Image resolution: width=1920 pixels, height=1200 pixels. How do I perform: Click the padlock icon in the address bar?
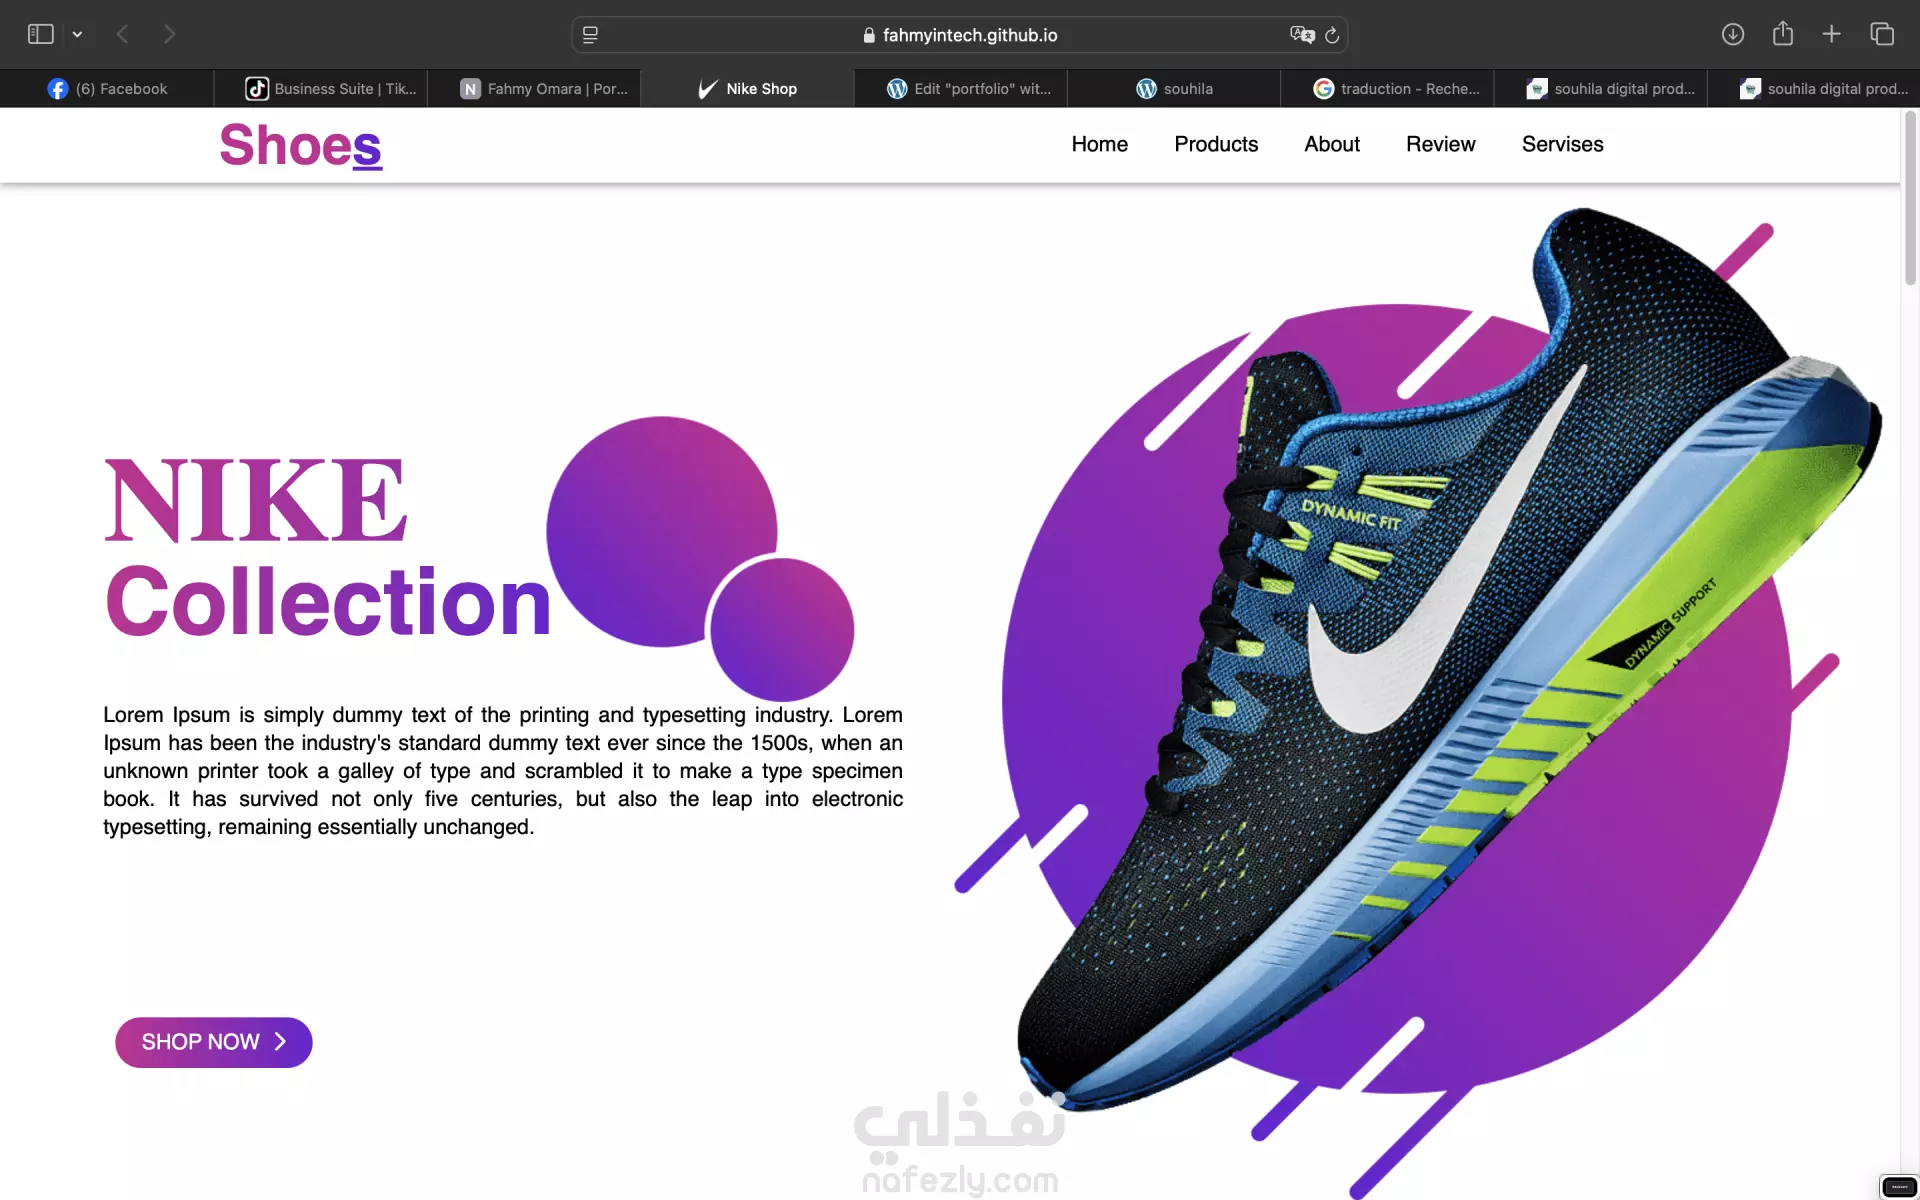coord(869,35)
